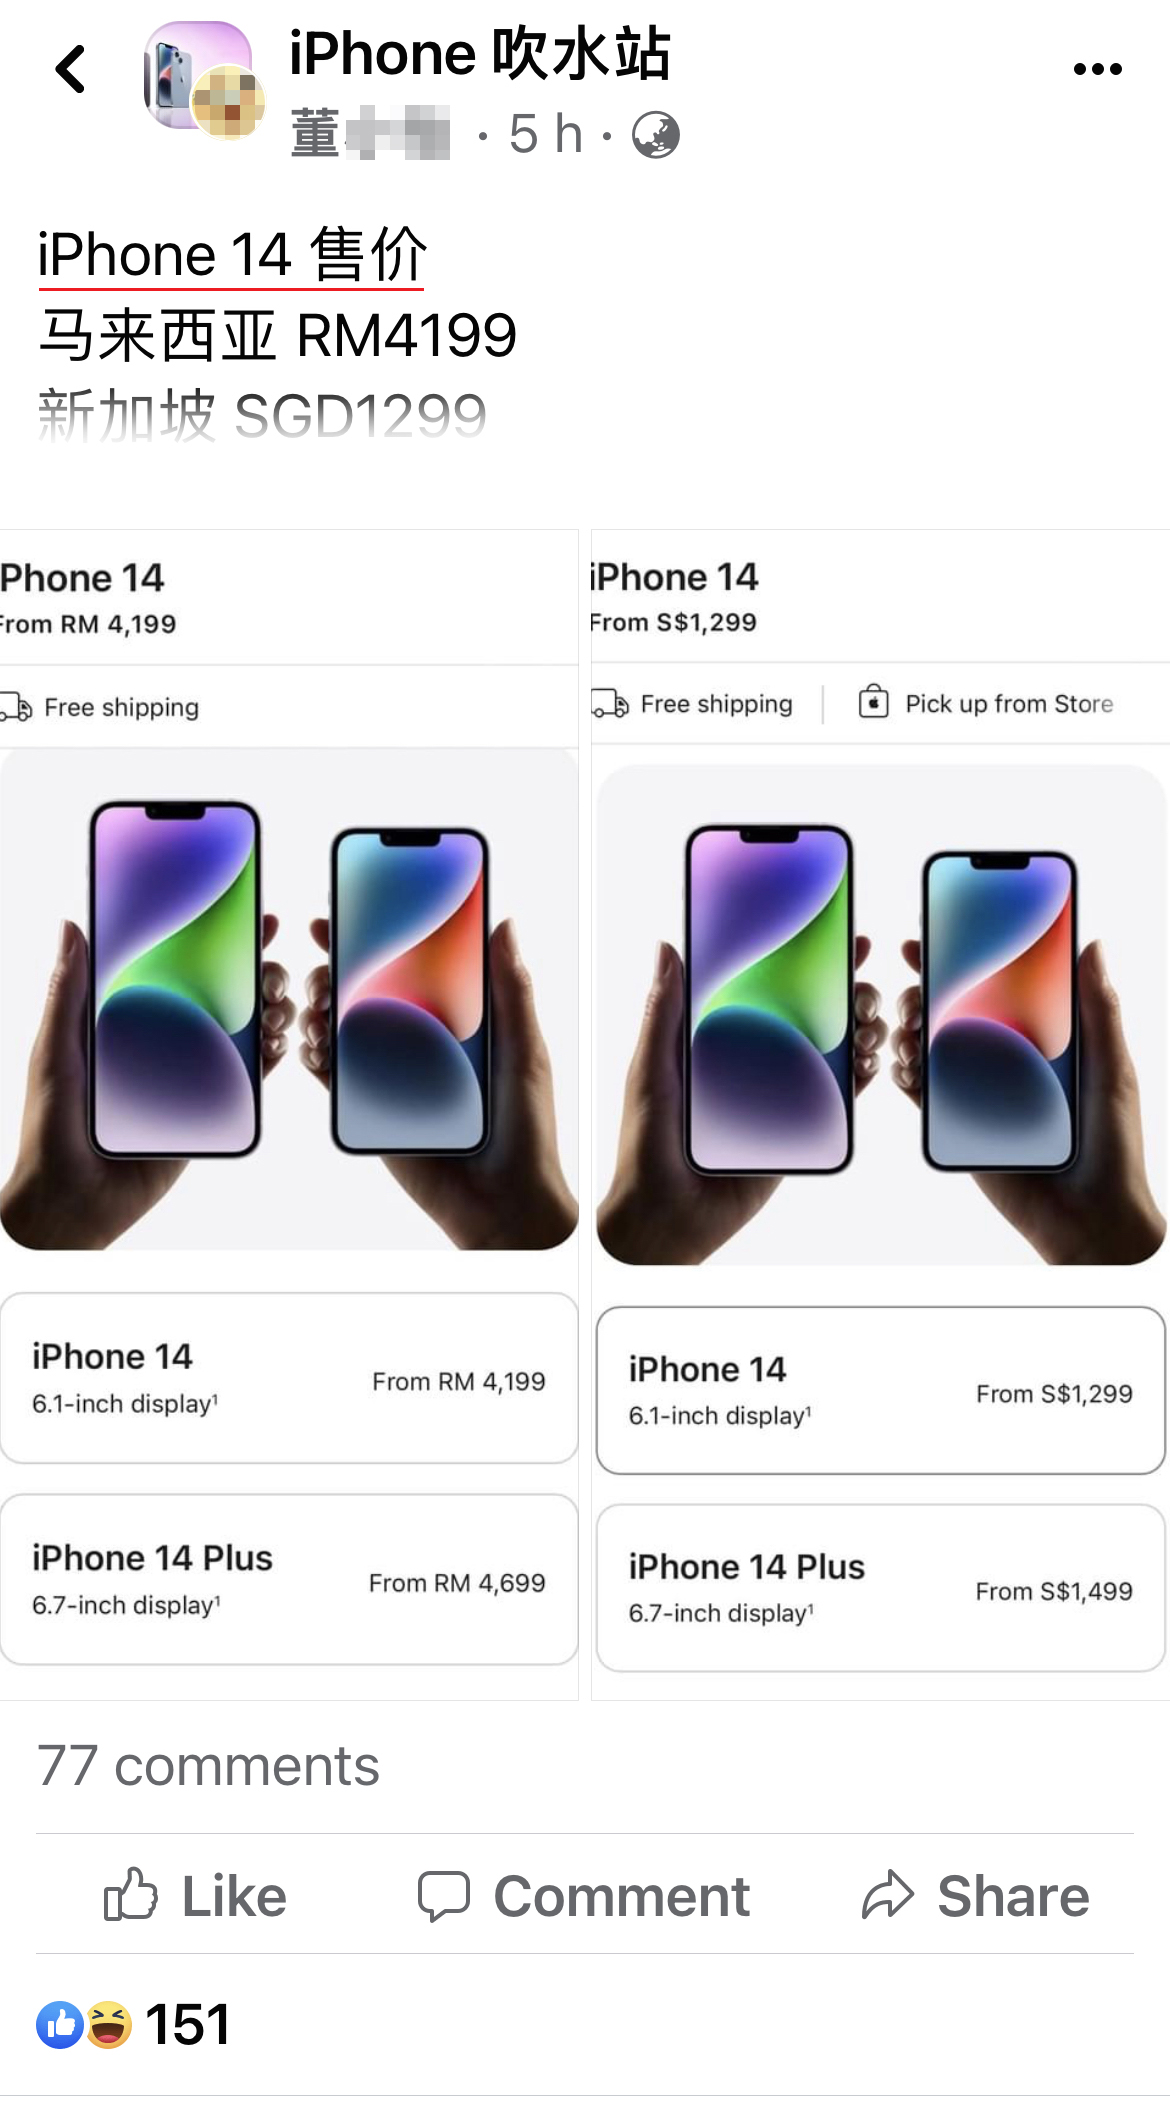Open the iPhone 吹水站 group name
This screenshot has width=1170, height=2102.
tap(480, 53)
